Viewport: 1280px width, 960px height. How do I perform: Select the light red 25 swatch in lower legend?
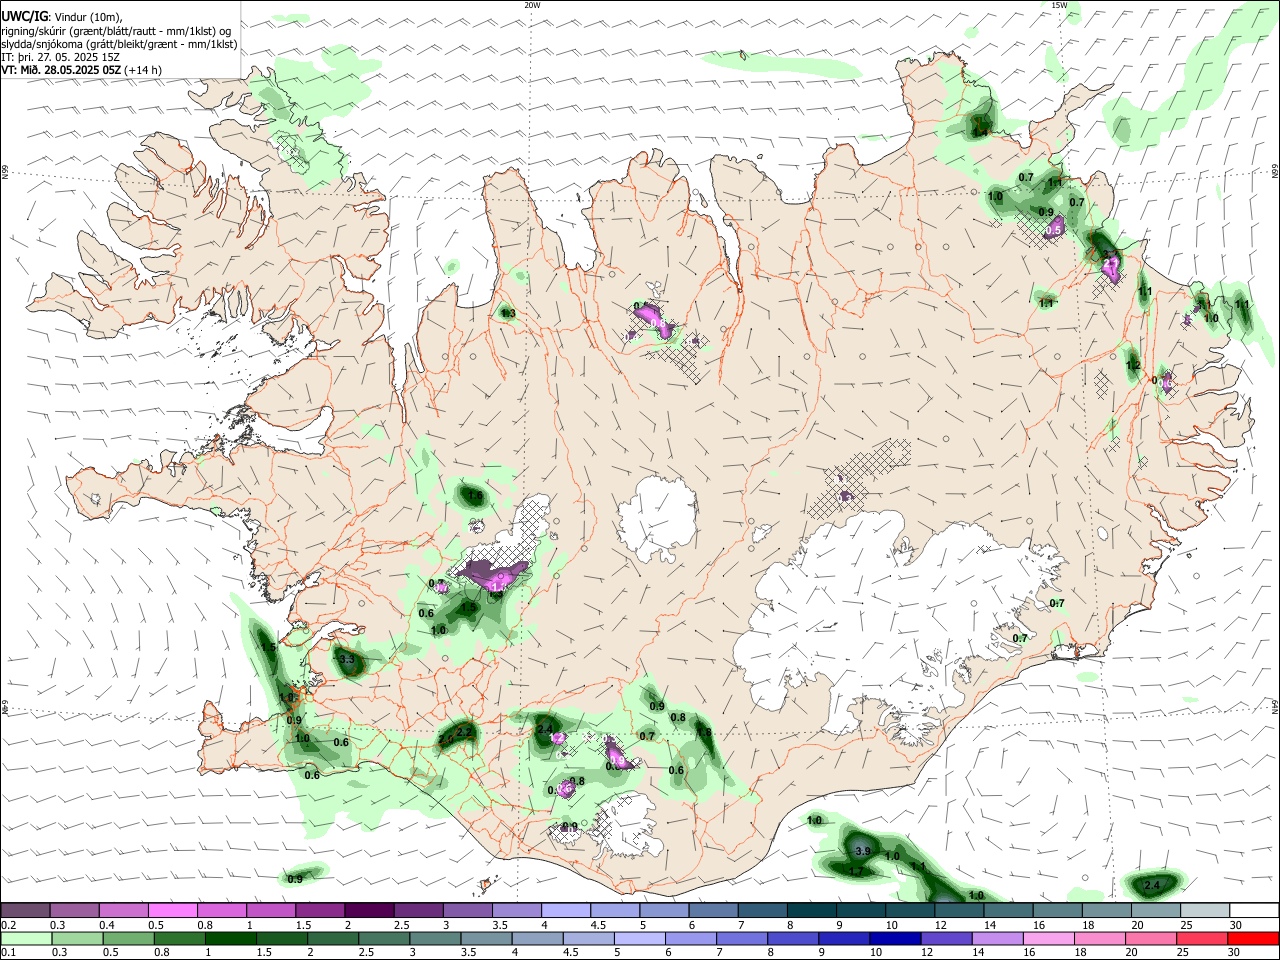tap(1201, 938)
